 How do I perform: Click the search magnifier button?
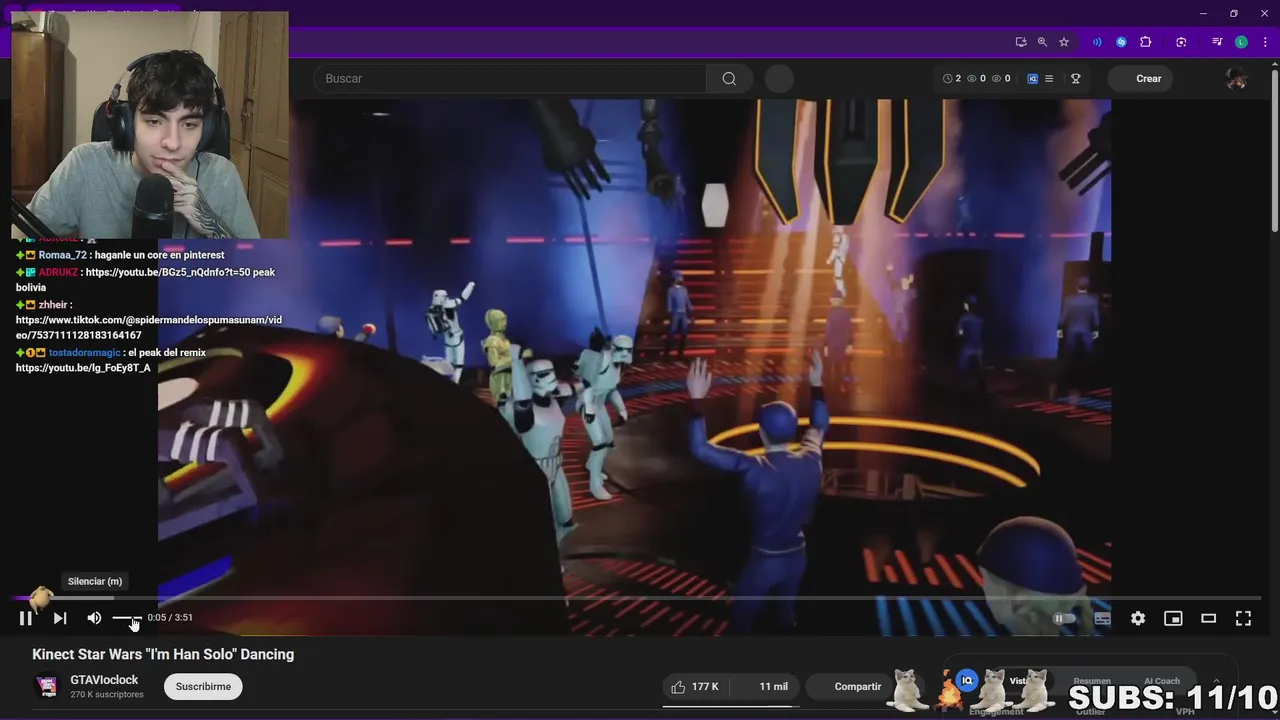729,79
